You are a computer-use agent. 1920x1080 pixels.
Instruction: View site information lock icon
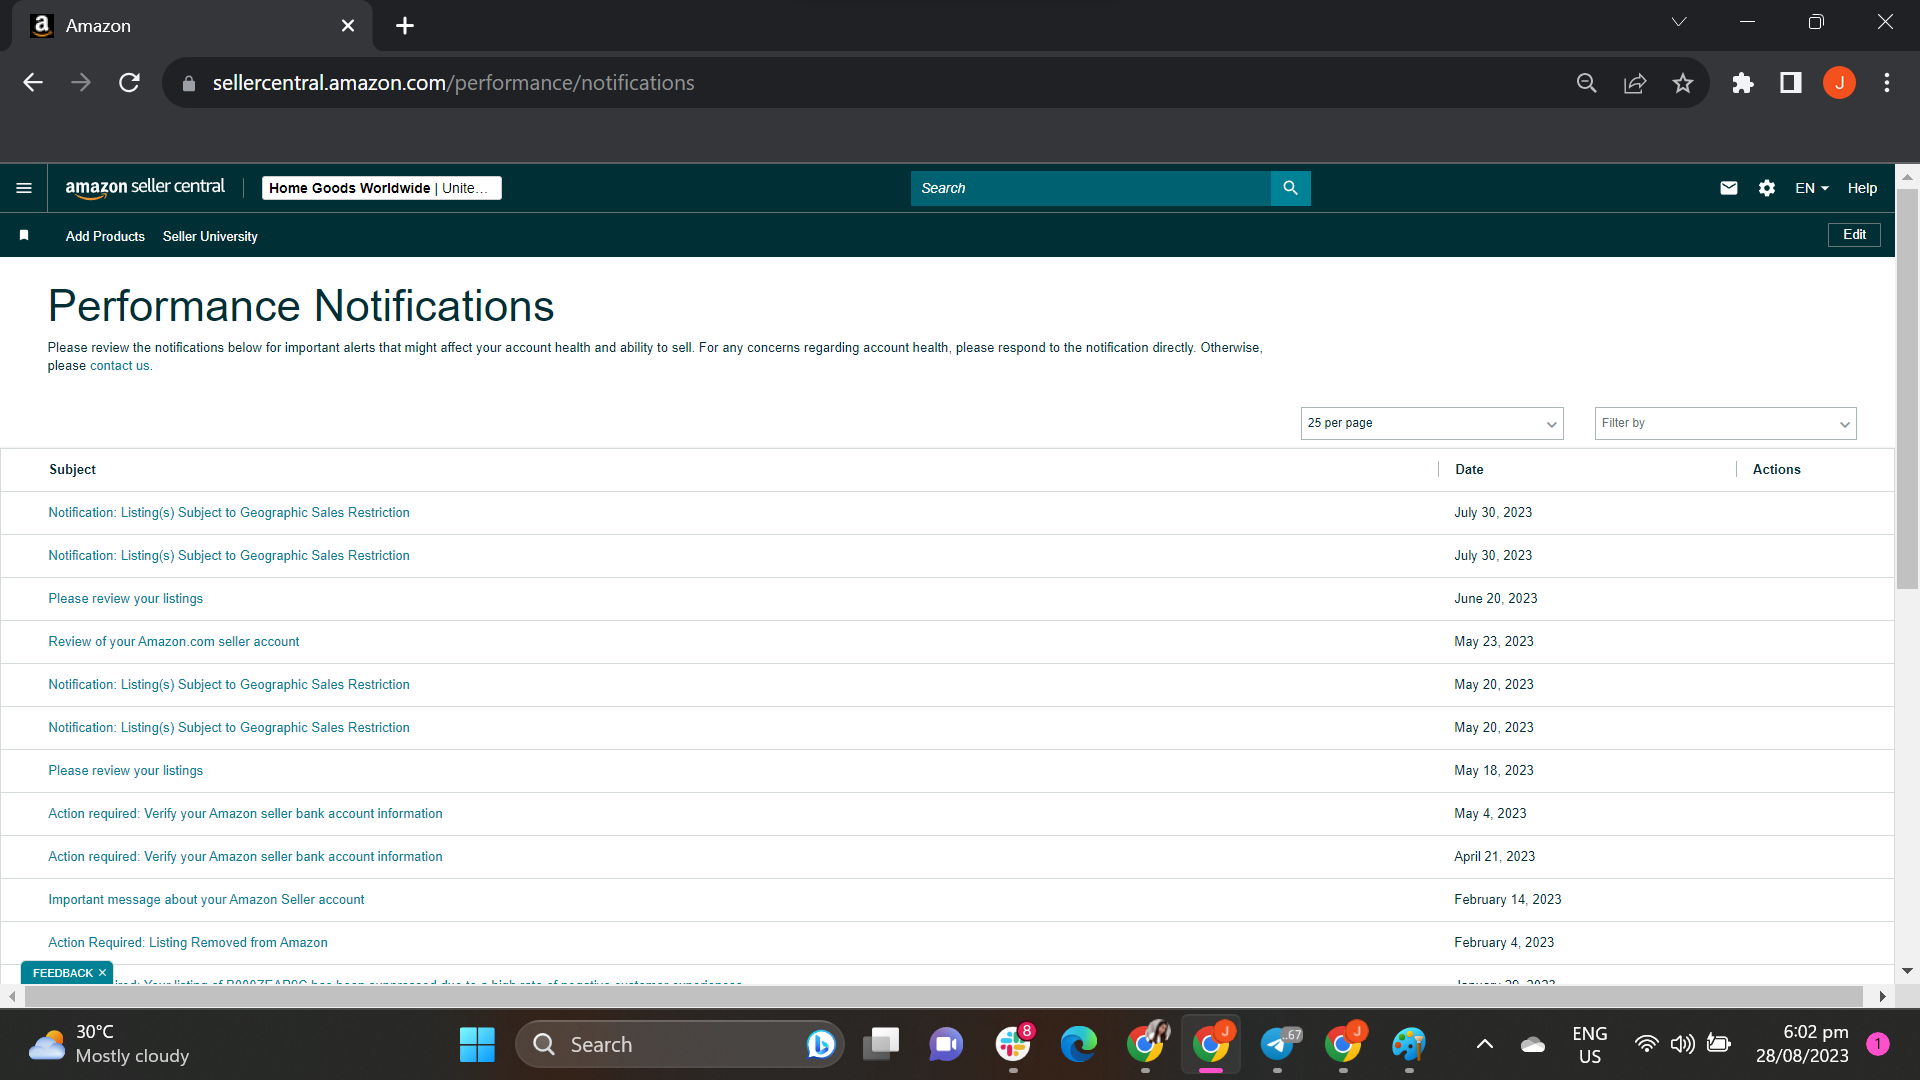click(x=189, y=84)
